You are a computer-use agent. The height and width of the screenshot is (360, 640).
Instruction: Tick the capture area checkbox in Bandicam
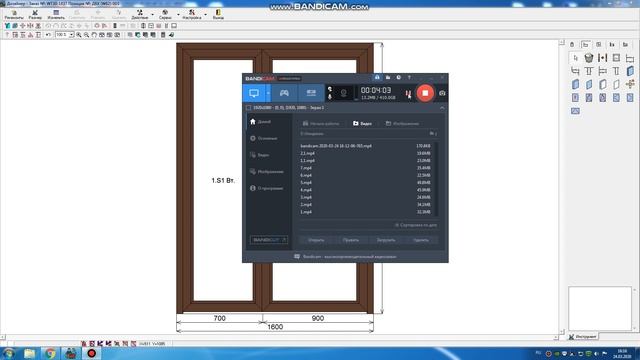(x=248, y=108)
